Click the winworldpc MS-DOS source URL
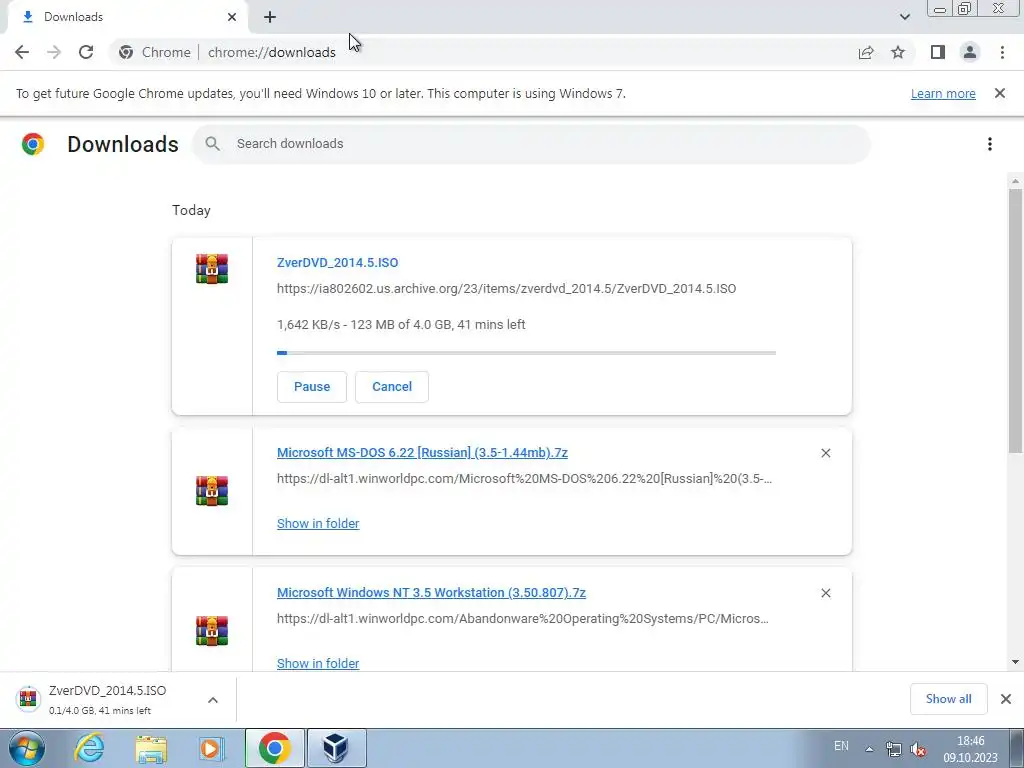Image resolution: width=1024 pixels, height=768 pixels. click(x=524, y=479)
